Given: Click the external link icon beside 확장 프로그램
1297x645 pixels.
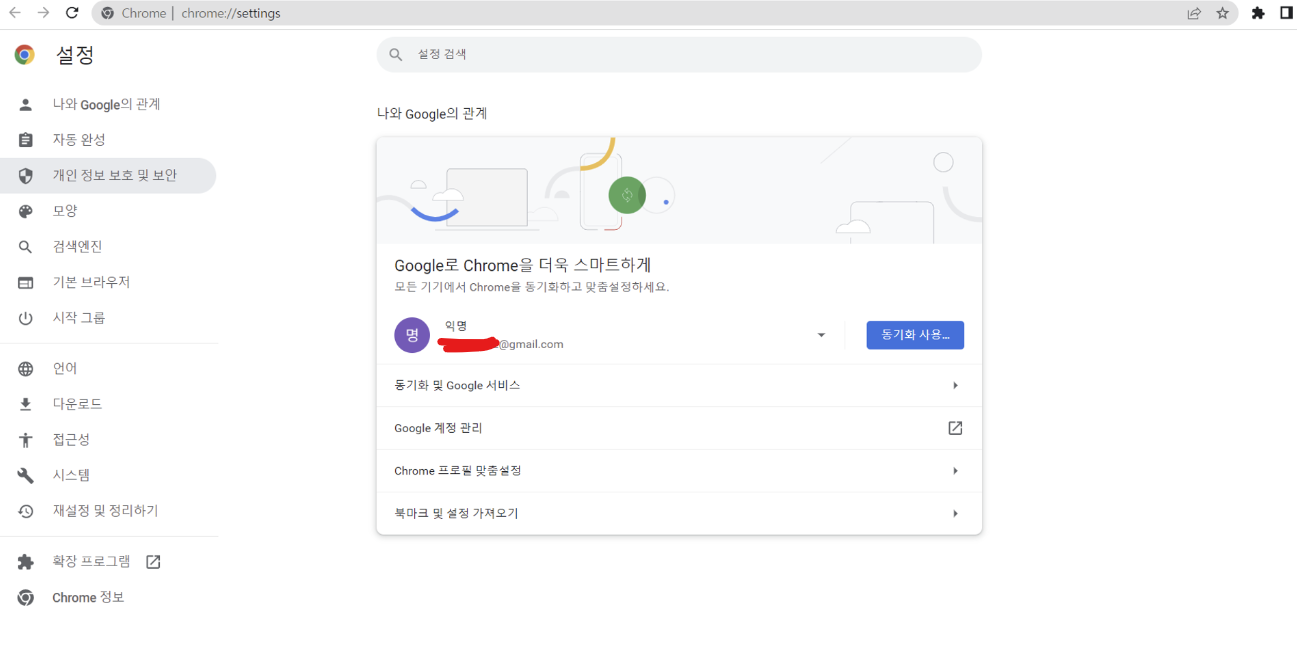Looking at the screenshot, I should 153,562.
